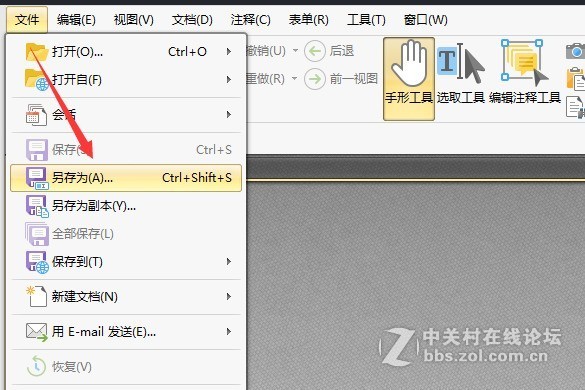Open the 撤销 dropdown arrow

pos(295,50)
